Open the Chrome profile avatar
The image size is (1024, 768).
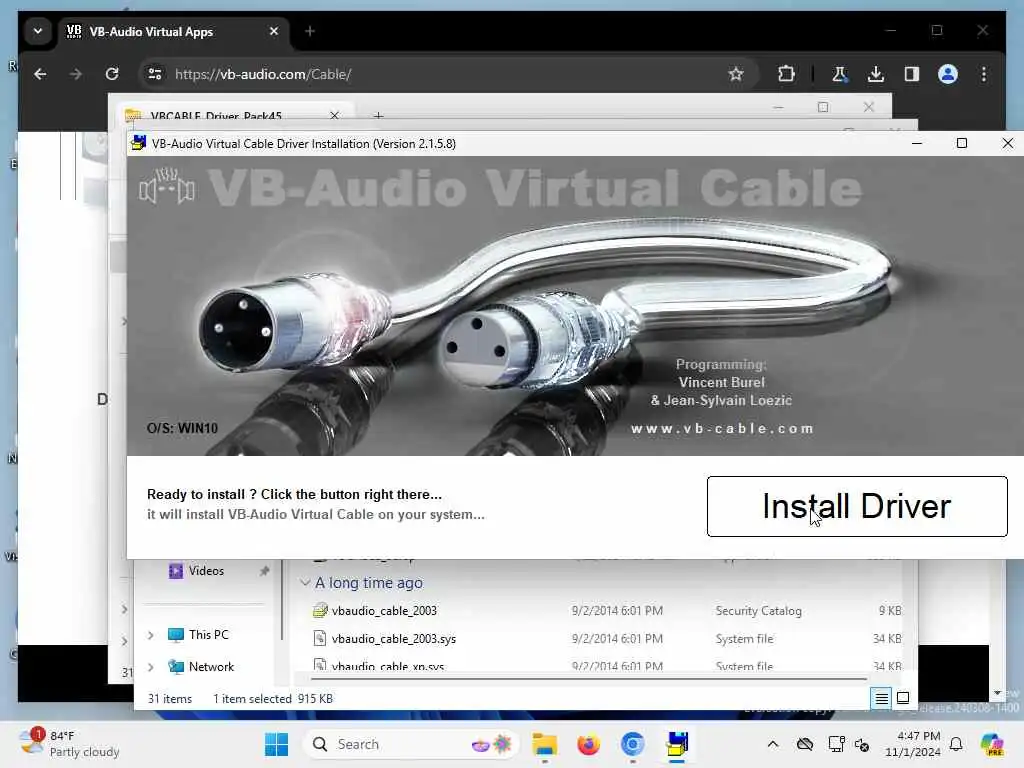pyautogui.click(x=948, y=74)
